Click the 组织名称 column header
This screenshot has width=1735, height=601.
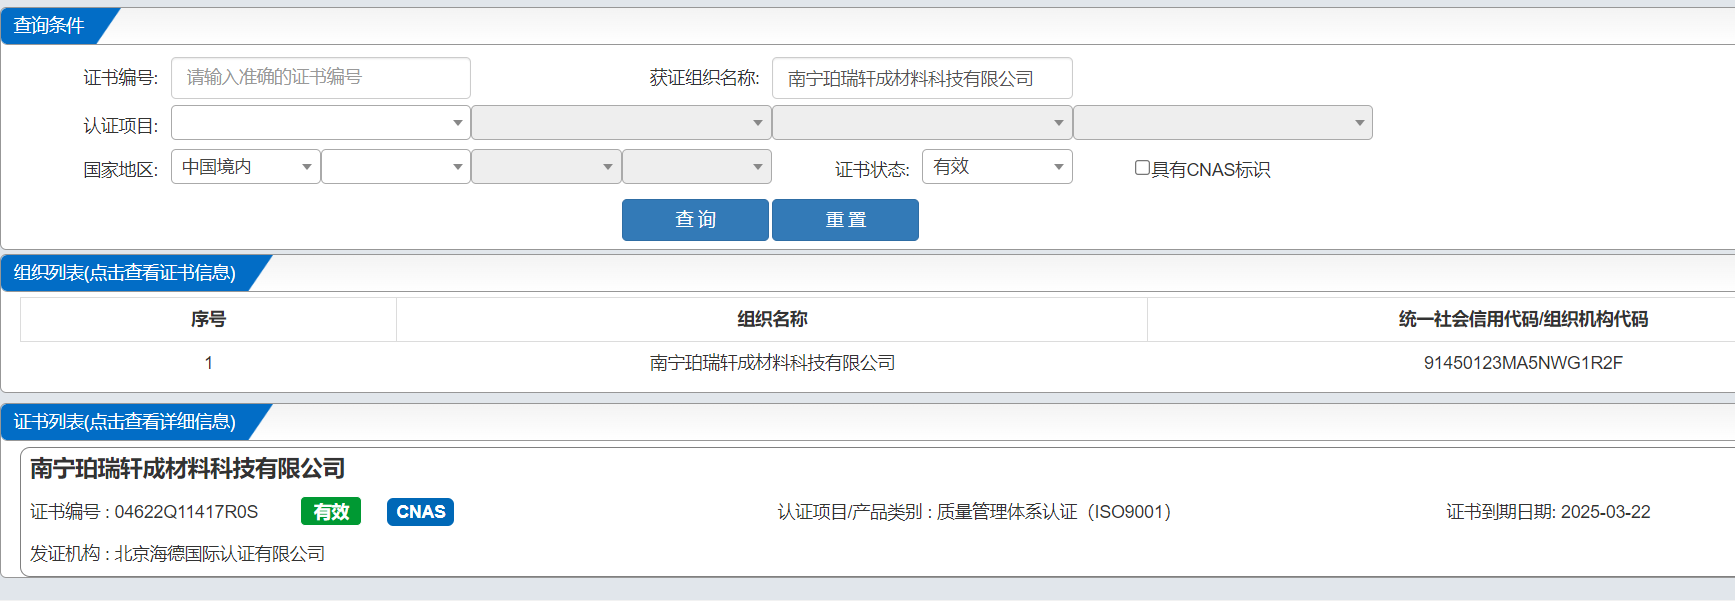point(772,319)
